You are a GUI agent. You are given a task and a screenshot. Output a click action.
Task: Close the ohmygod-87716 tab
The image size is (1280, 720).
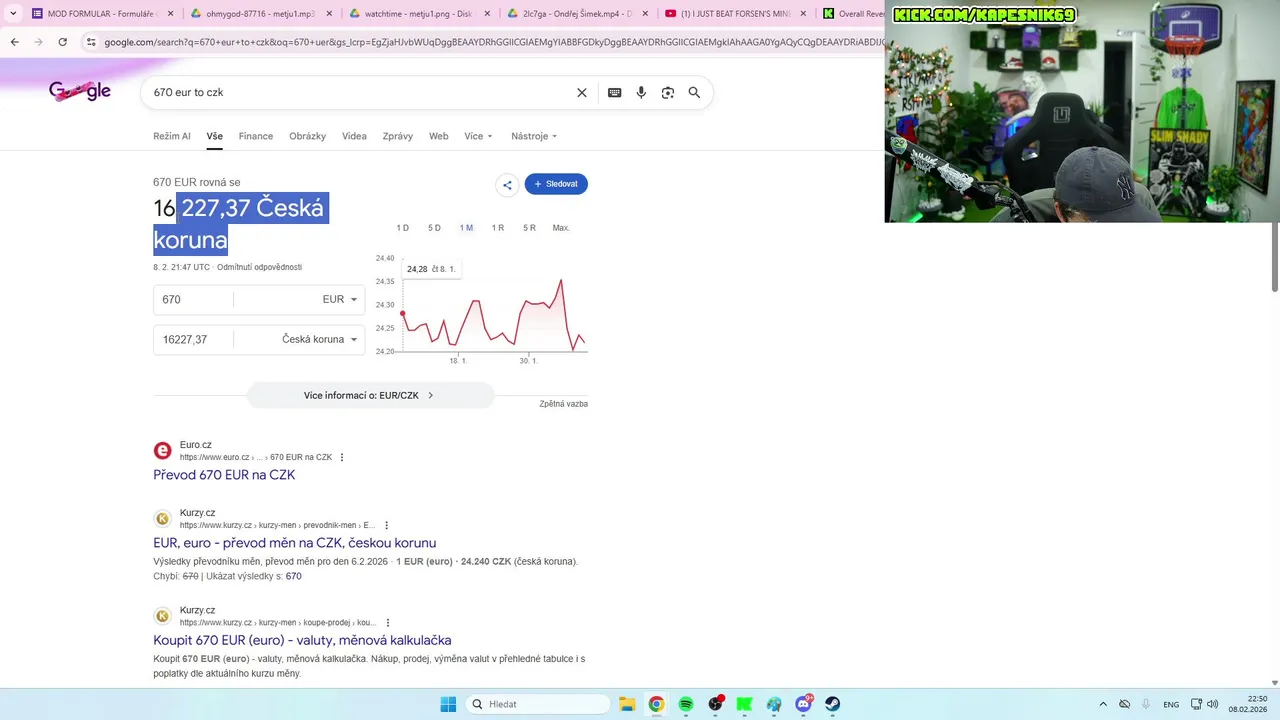[330, 14]
